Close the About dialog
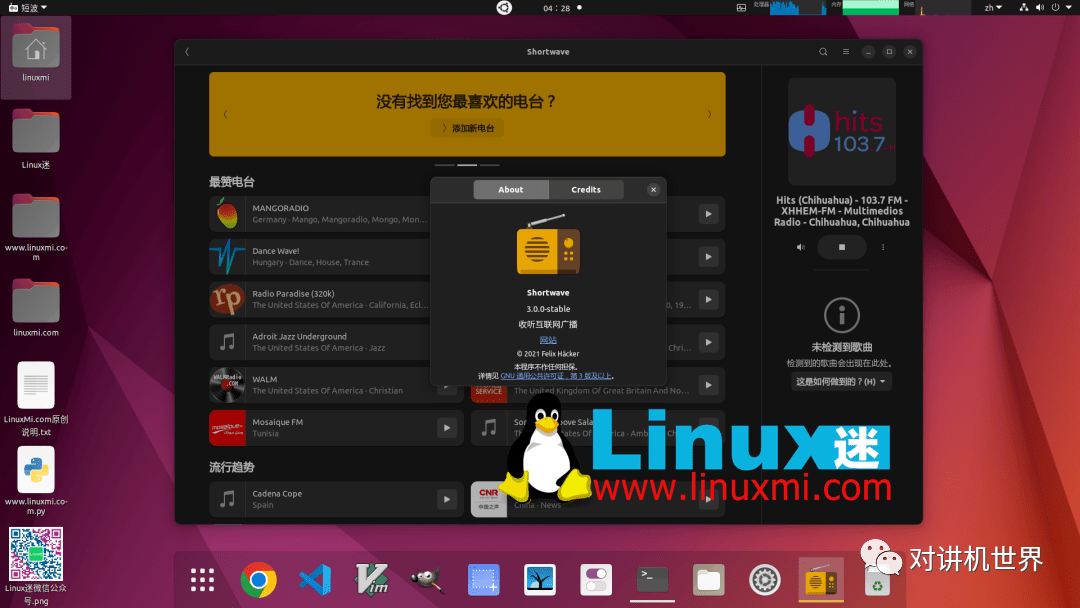The width and height of the screenshot is (1080, 608). (654, 189)
